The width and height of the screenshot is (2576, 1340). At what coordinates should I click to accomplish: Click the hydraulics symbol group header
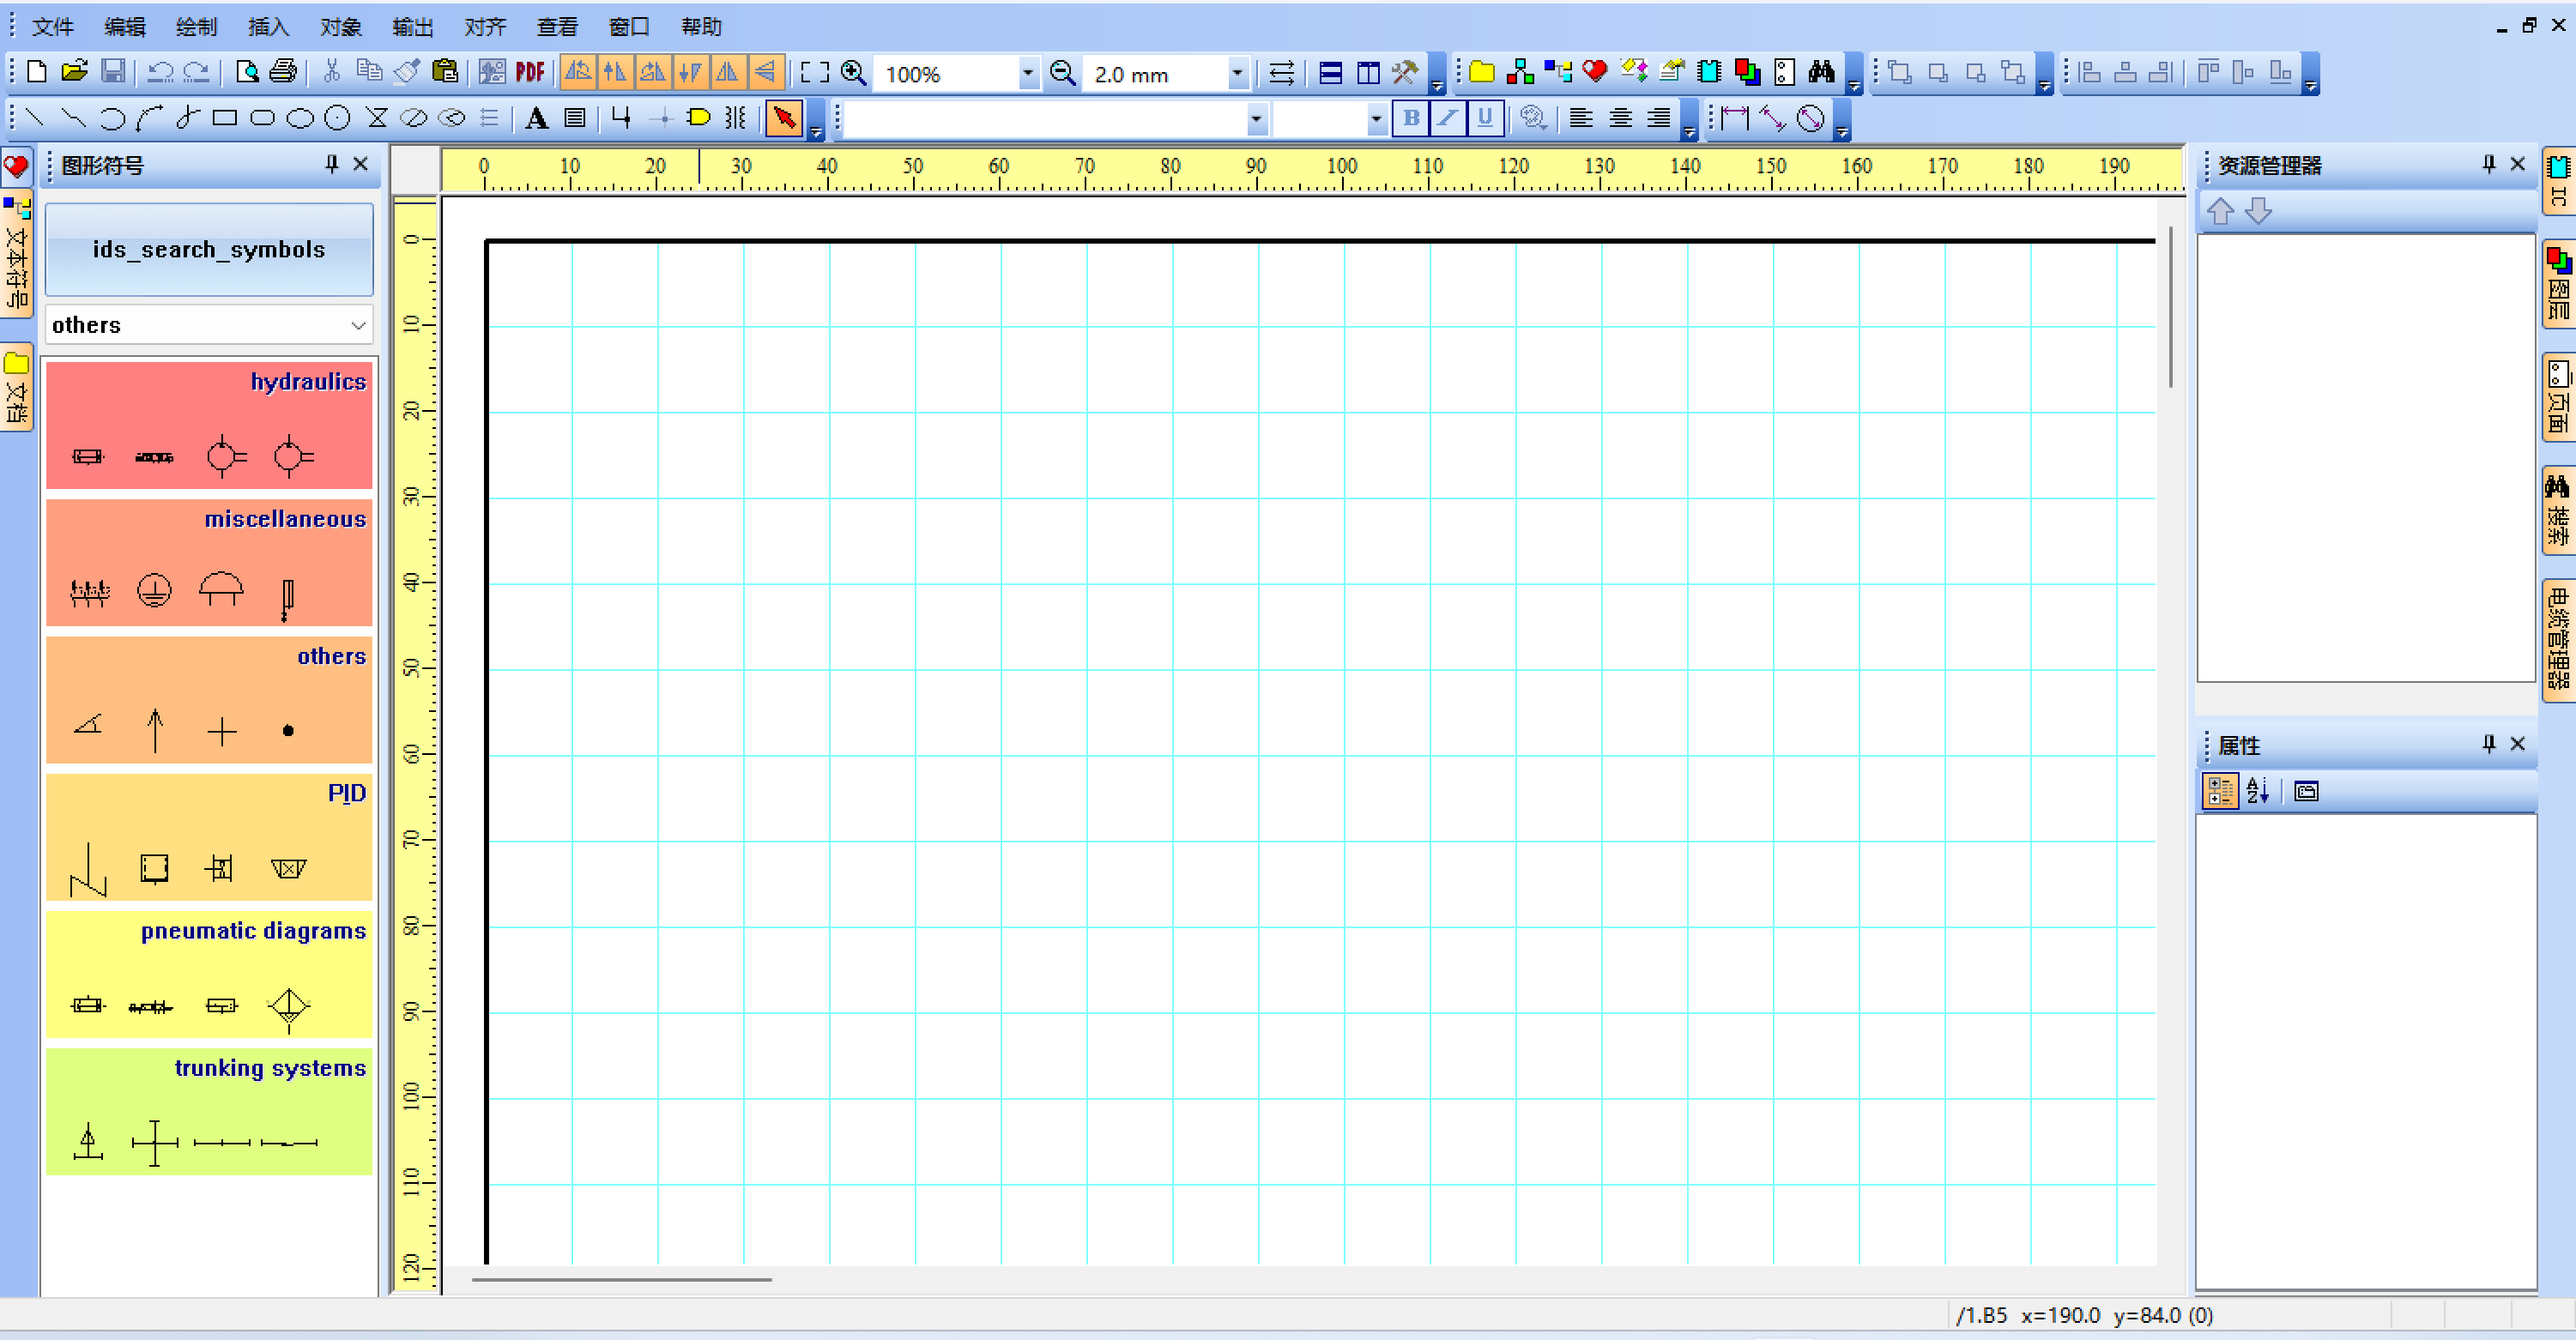click(x=307, y=381)
